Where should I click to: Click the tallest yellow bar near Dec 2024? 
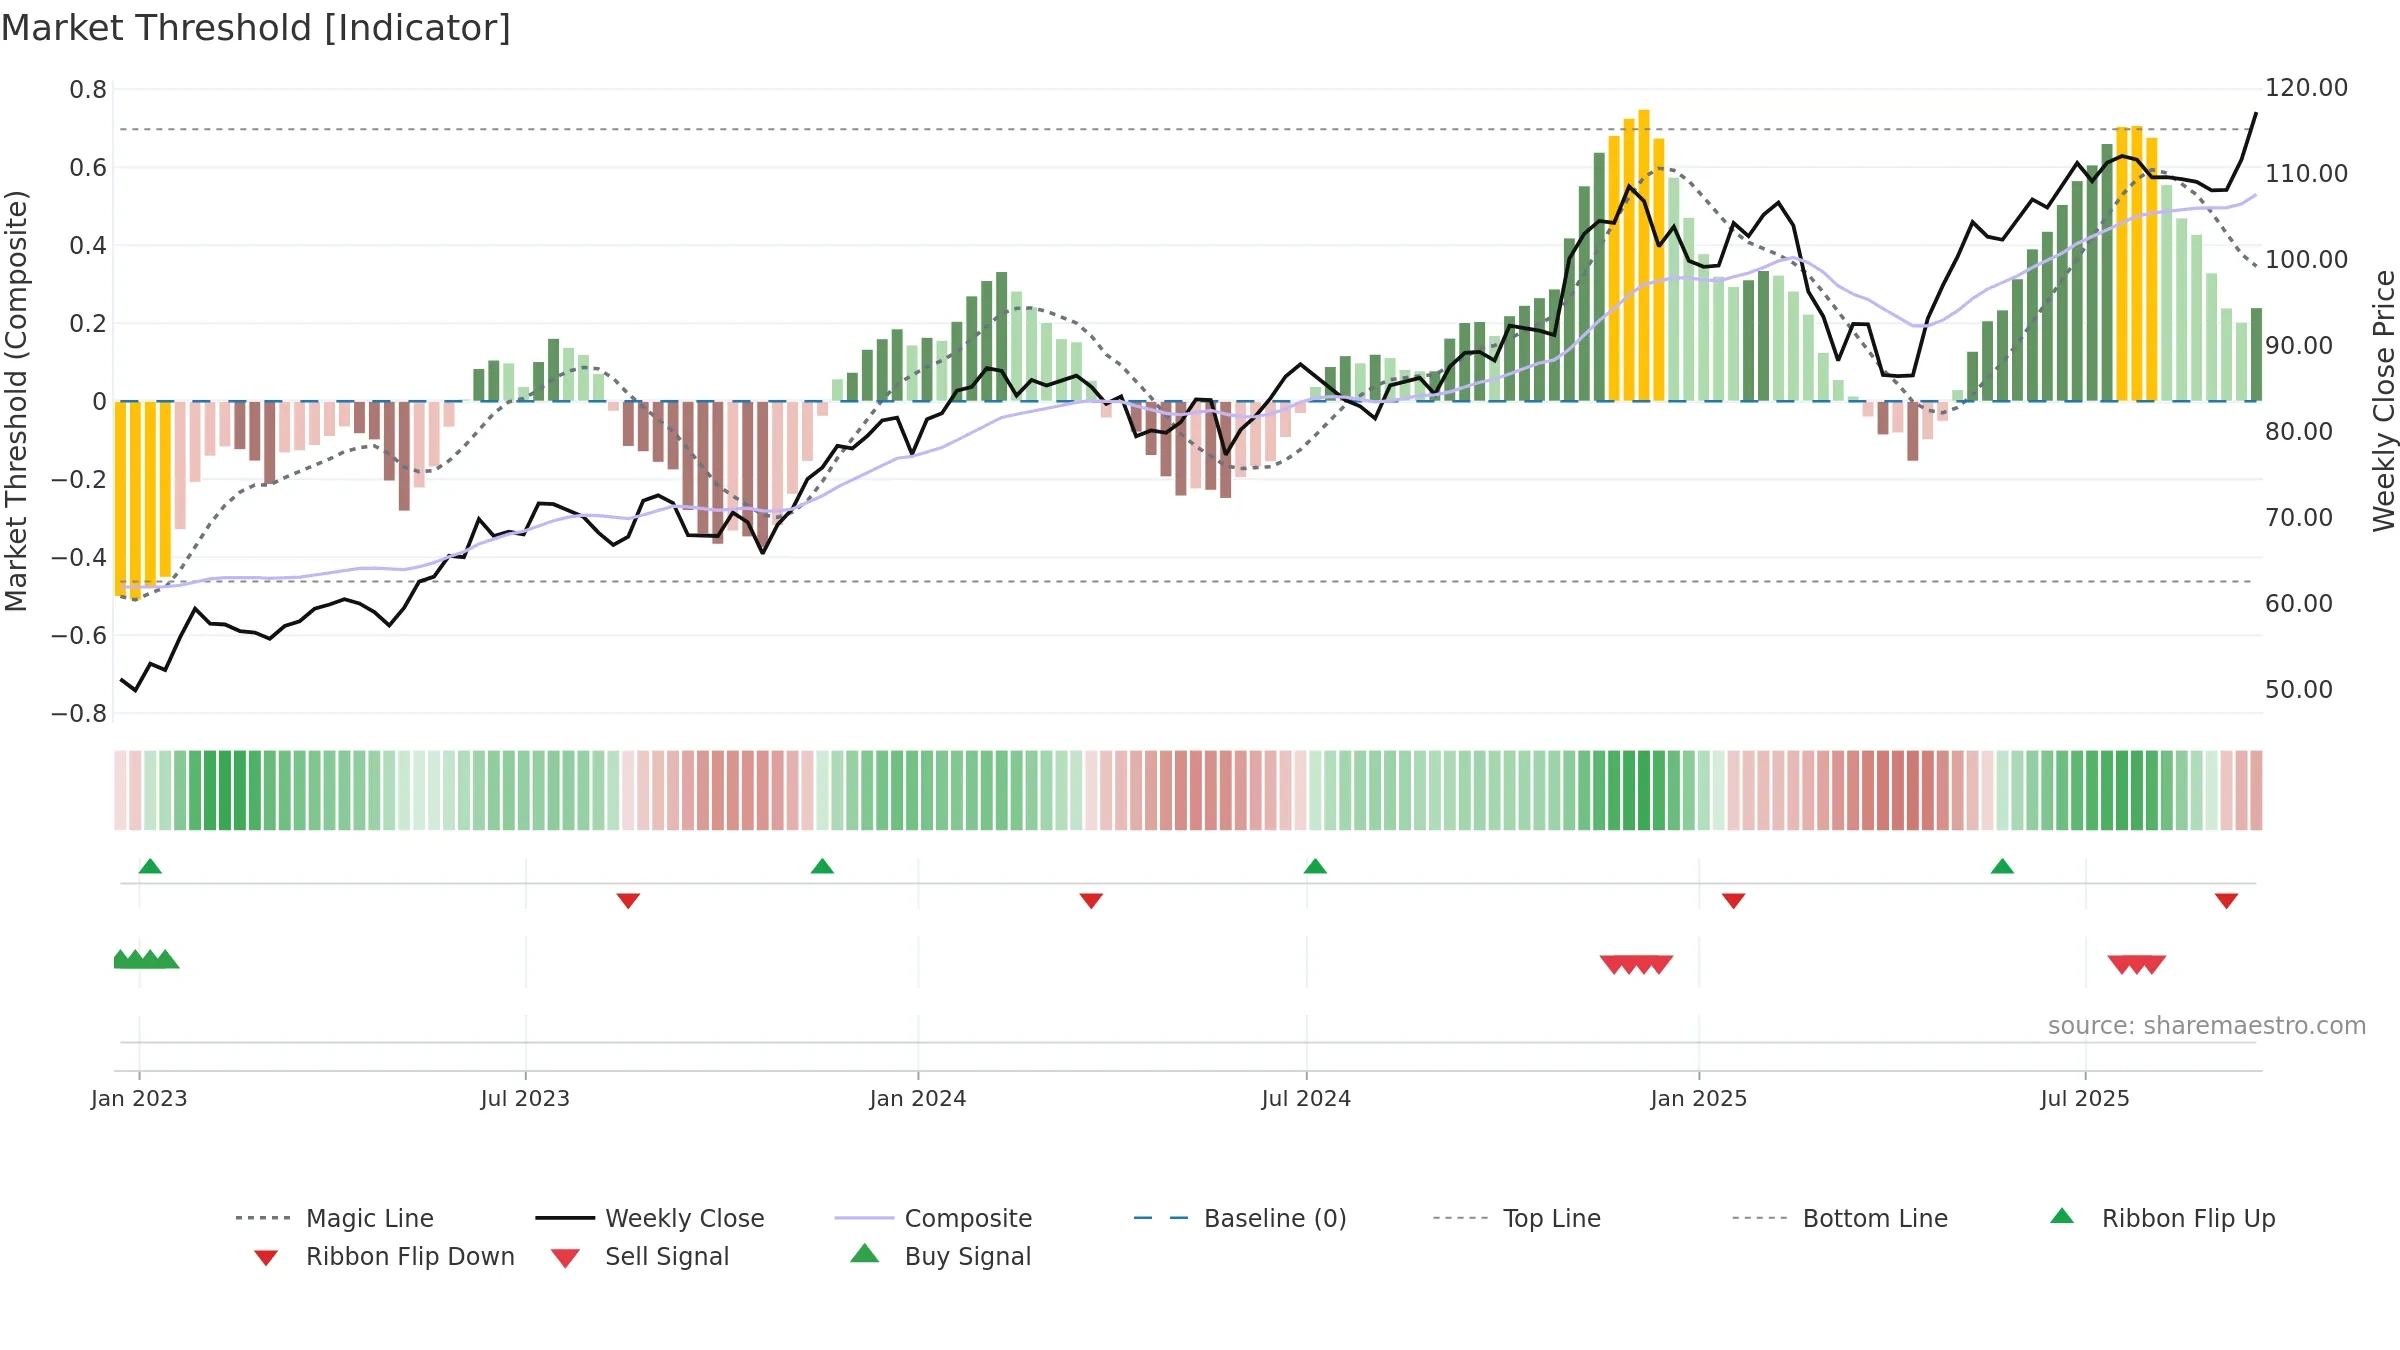pyautogui.click(x=1644, y=255)
